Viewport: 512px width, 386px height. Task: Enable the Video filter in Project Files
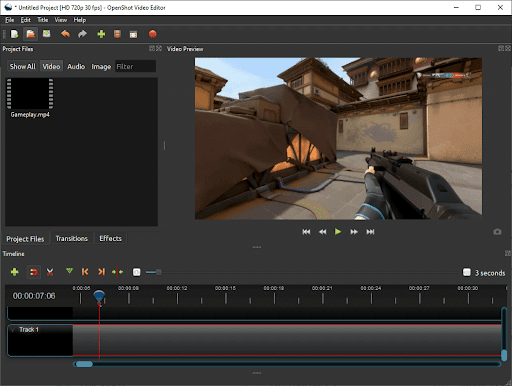(51, 66)
